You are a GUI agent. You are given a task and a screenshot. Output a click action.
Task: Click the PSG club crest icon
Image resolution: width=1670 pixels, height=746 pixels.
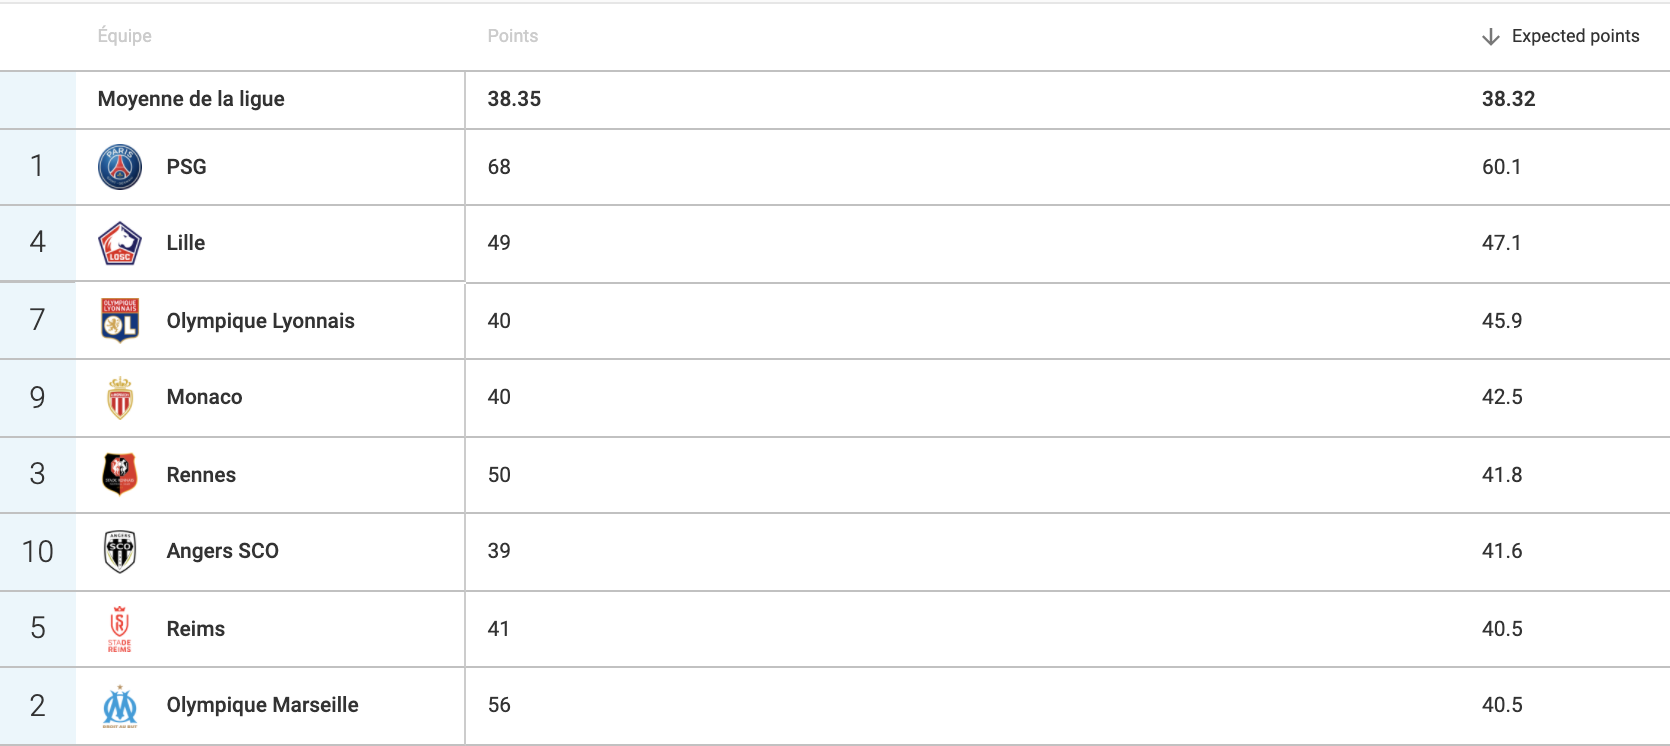(120, 167)
